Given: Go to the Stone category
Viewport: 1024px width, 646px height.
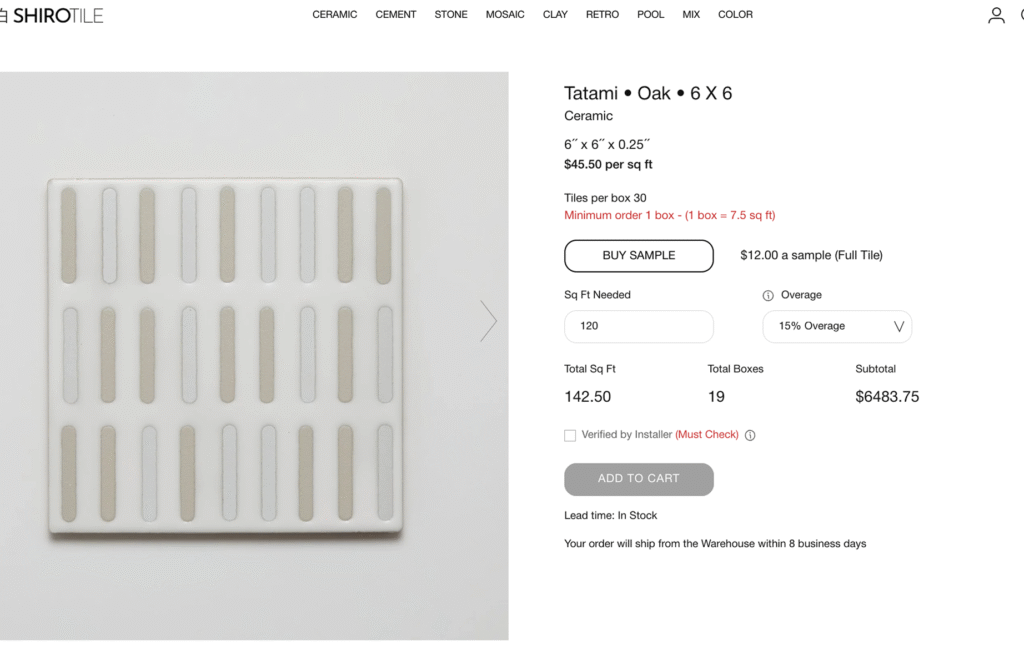Looking at the screenshot, I should tap(451, 15).
